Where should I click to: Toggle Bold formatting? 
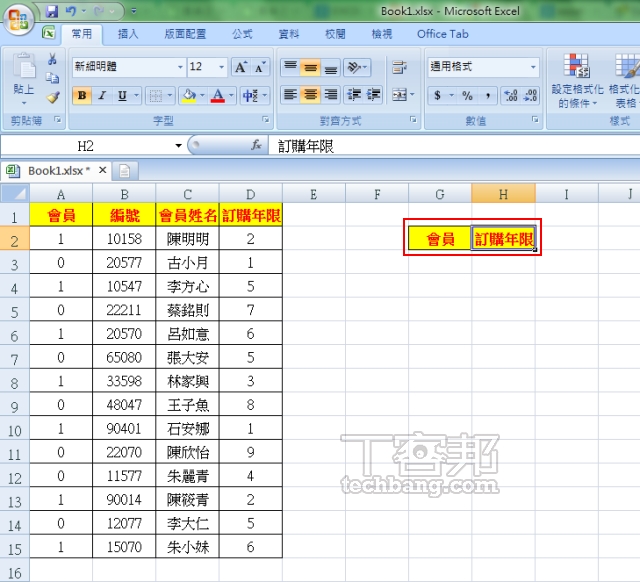[x=82, y=96]
